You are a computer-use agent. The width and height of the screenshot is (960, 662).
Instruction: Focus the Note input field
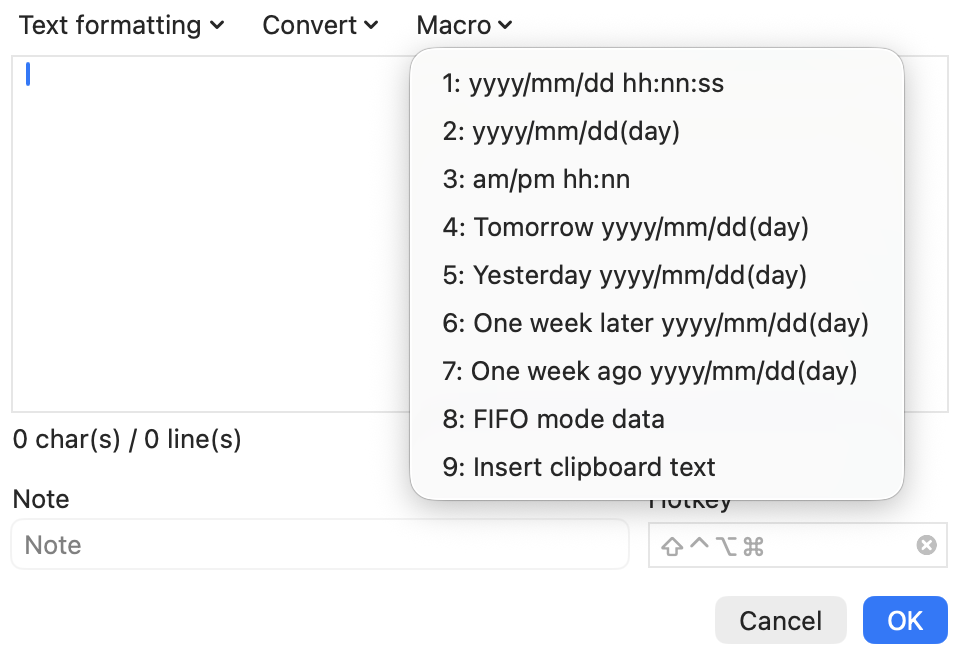tap(320, 544)
